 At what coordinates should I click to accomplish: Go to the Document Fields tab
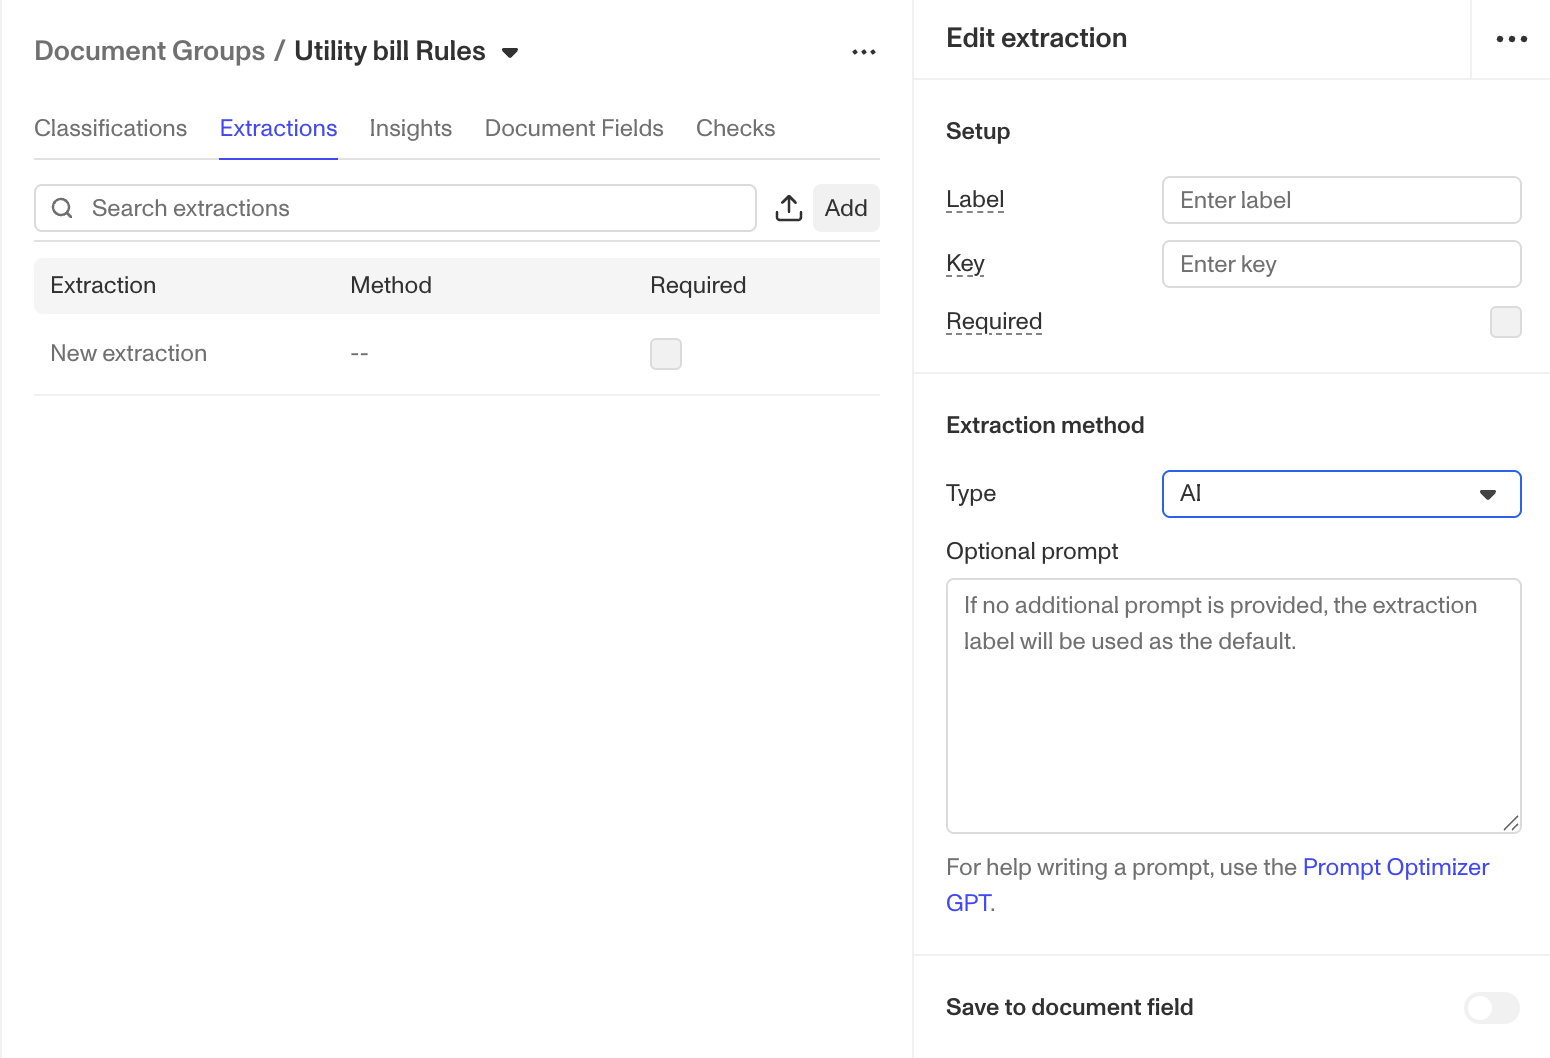point(574,128)
